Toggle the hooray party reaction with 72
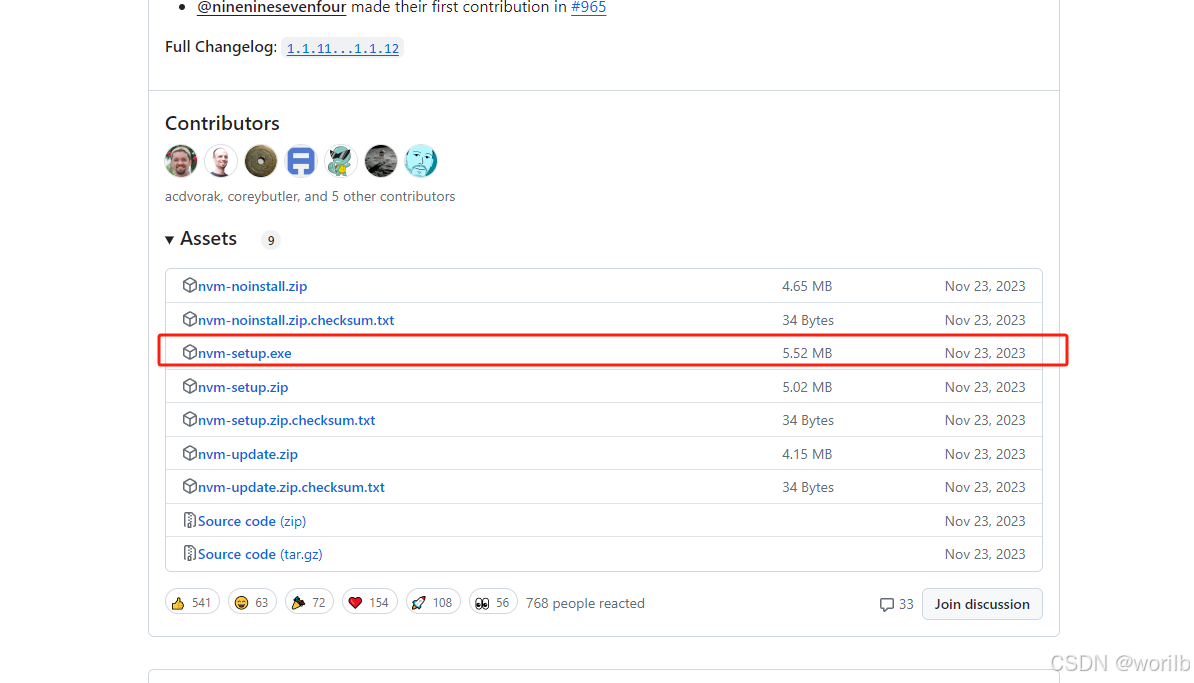 [x=309, y=602]
